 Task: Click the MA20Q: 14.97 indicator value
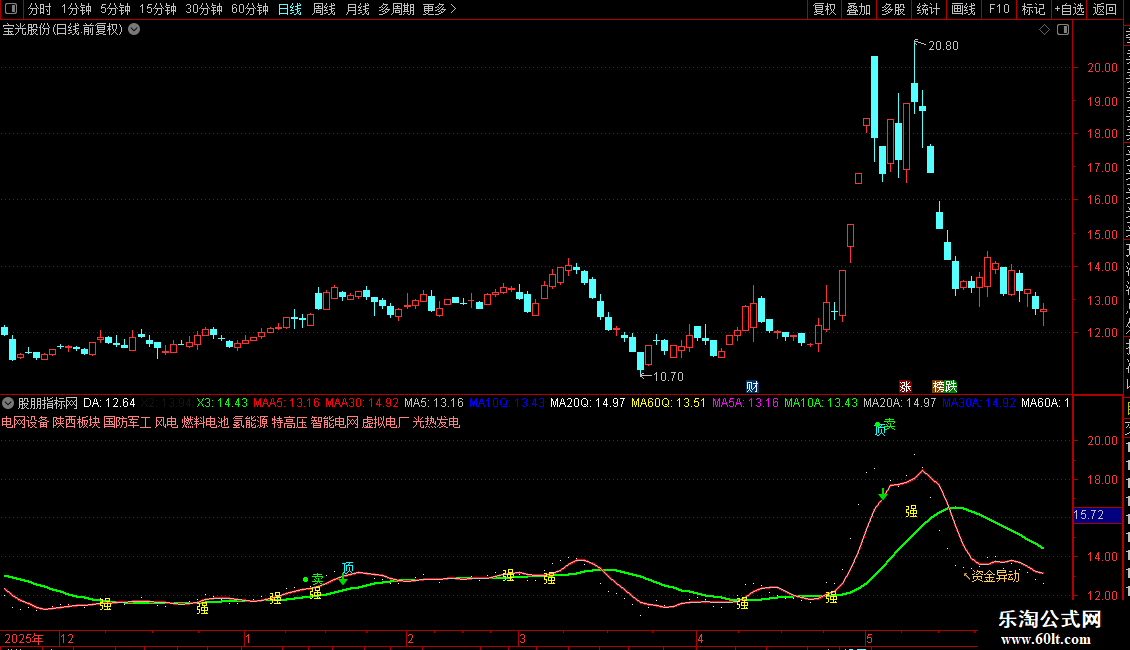(x=587, y=403)
